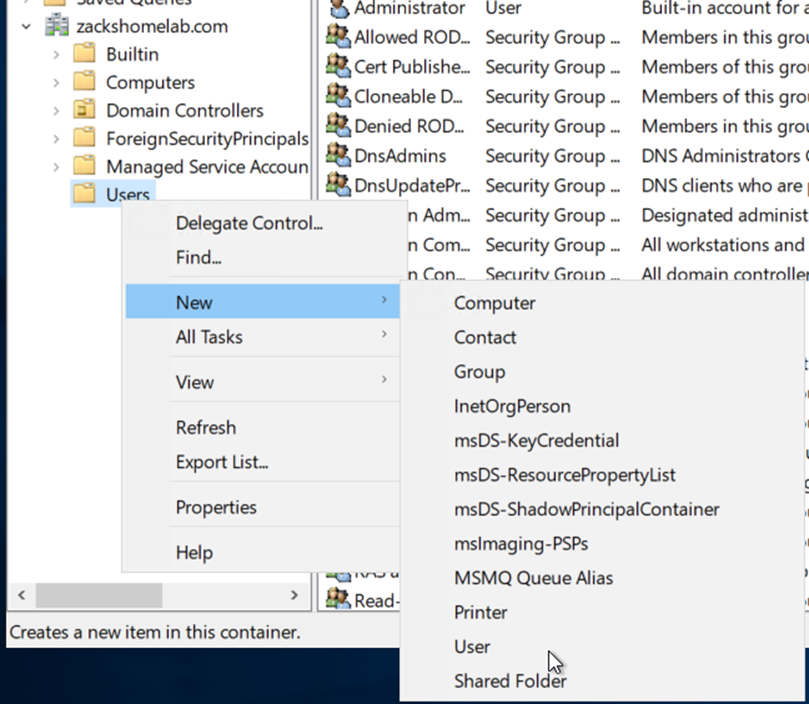
Task: Click the DnsAdmins name text
Action: pyautogui.click(x=400, y=156)
